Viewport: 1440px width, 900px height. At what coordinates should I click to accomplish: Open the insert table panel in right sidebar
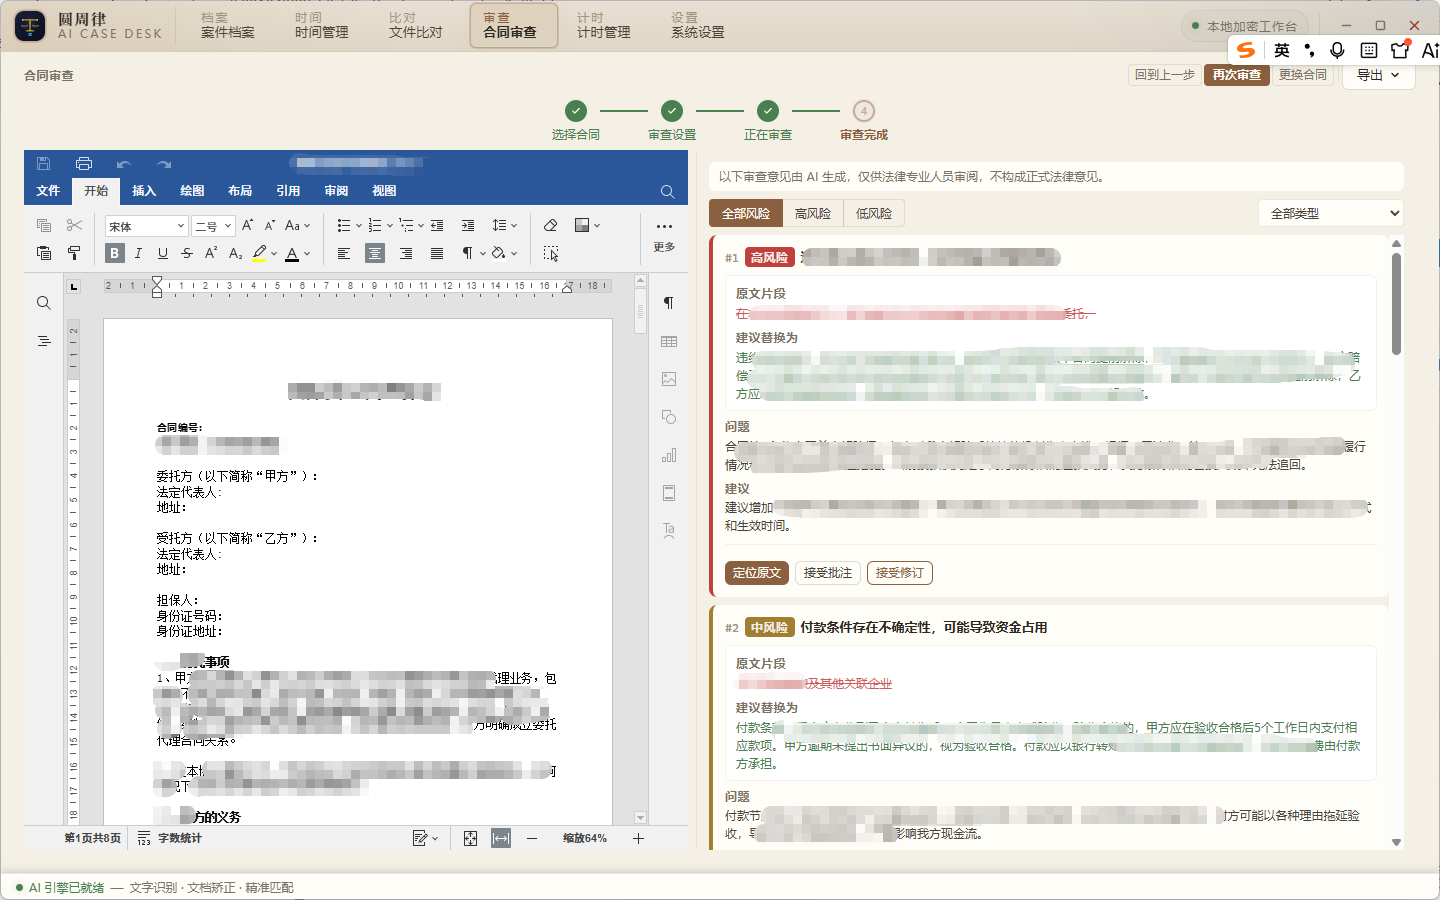[x=669, y=342]
